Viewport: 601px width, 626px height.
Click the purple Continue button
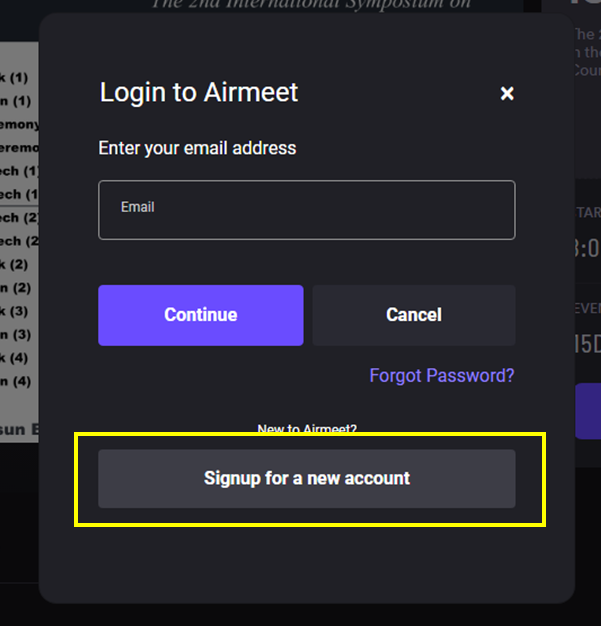click(x=201, y=315)
